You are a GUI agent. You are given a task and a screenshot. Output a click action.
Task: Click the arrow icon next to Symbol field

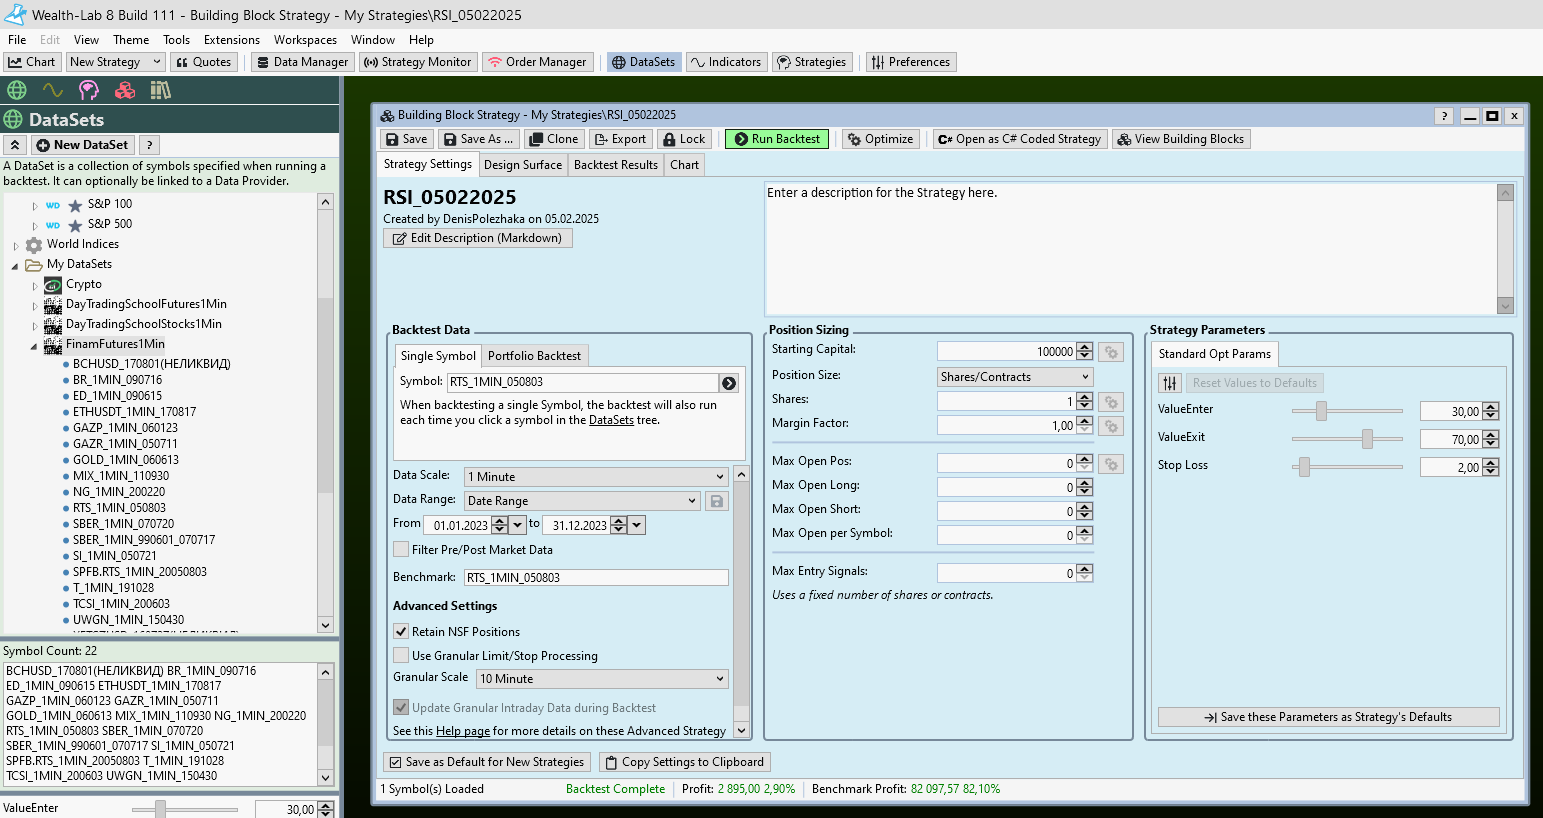tap(729, 383)
